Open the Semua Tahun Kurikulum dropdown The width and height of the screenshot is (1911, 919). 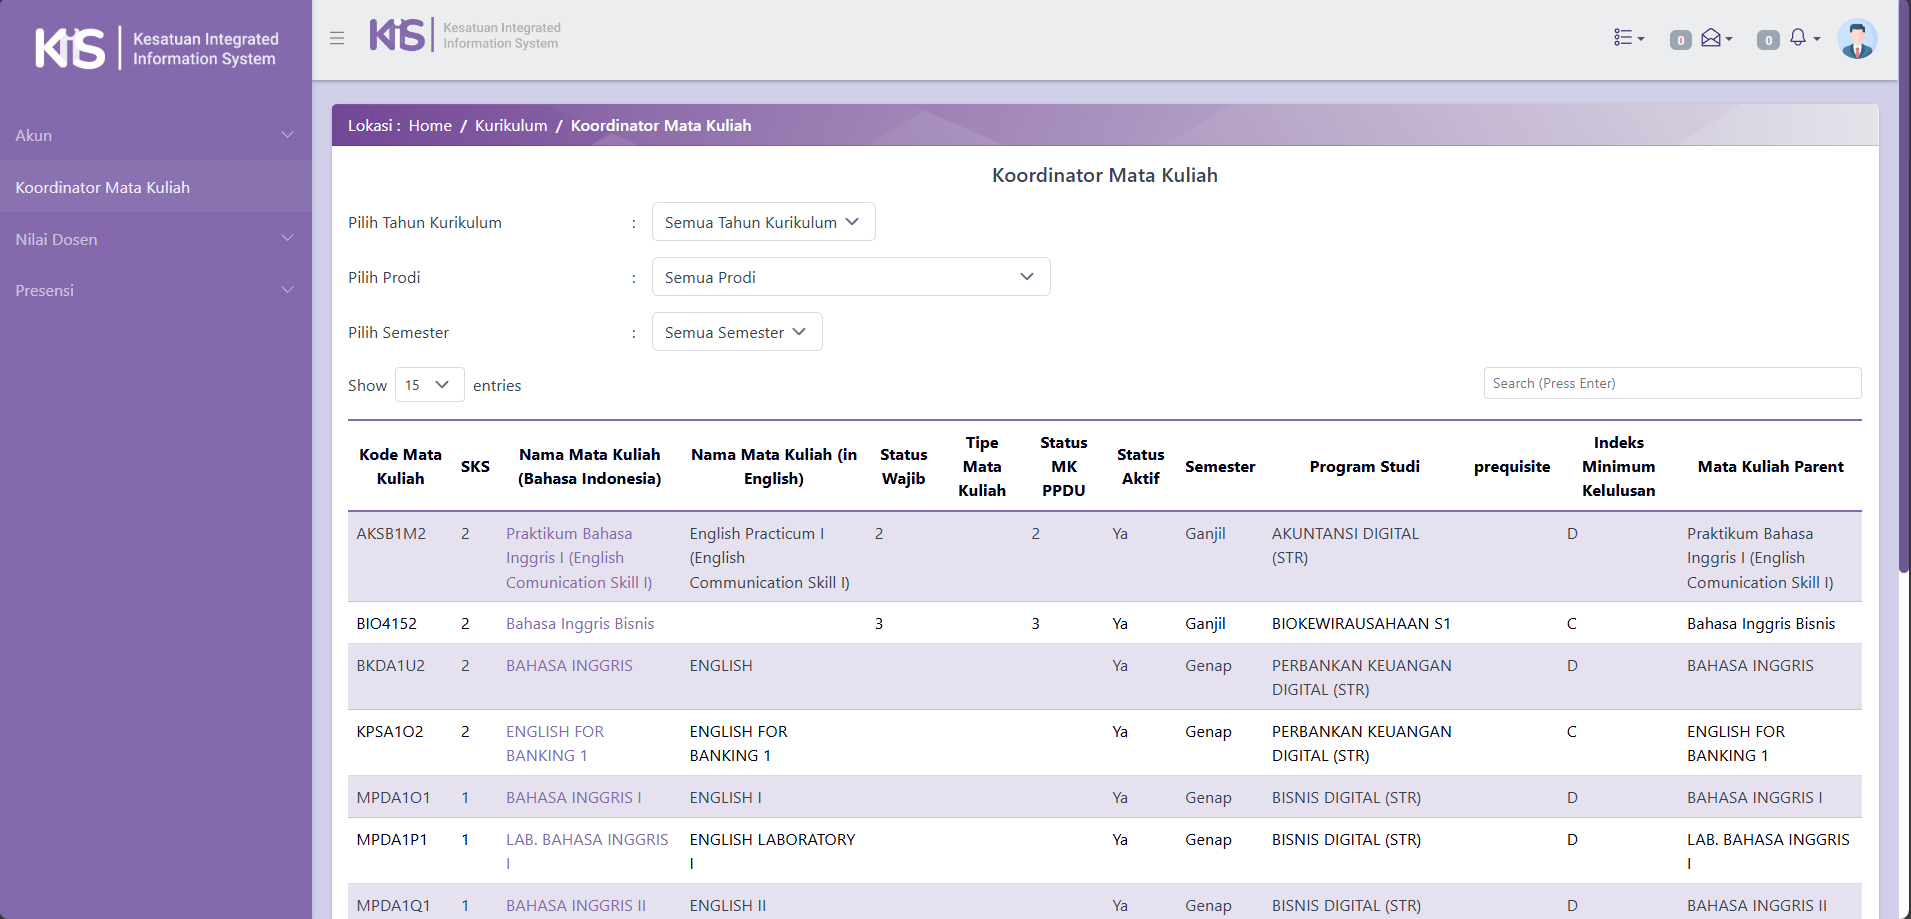pos(763,222)
